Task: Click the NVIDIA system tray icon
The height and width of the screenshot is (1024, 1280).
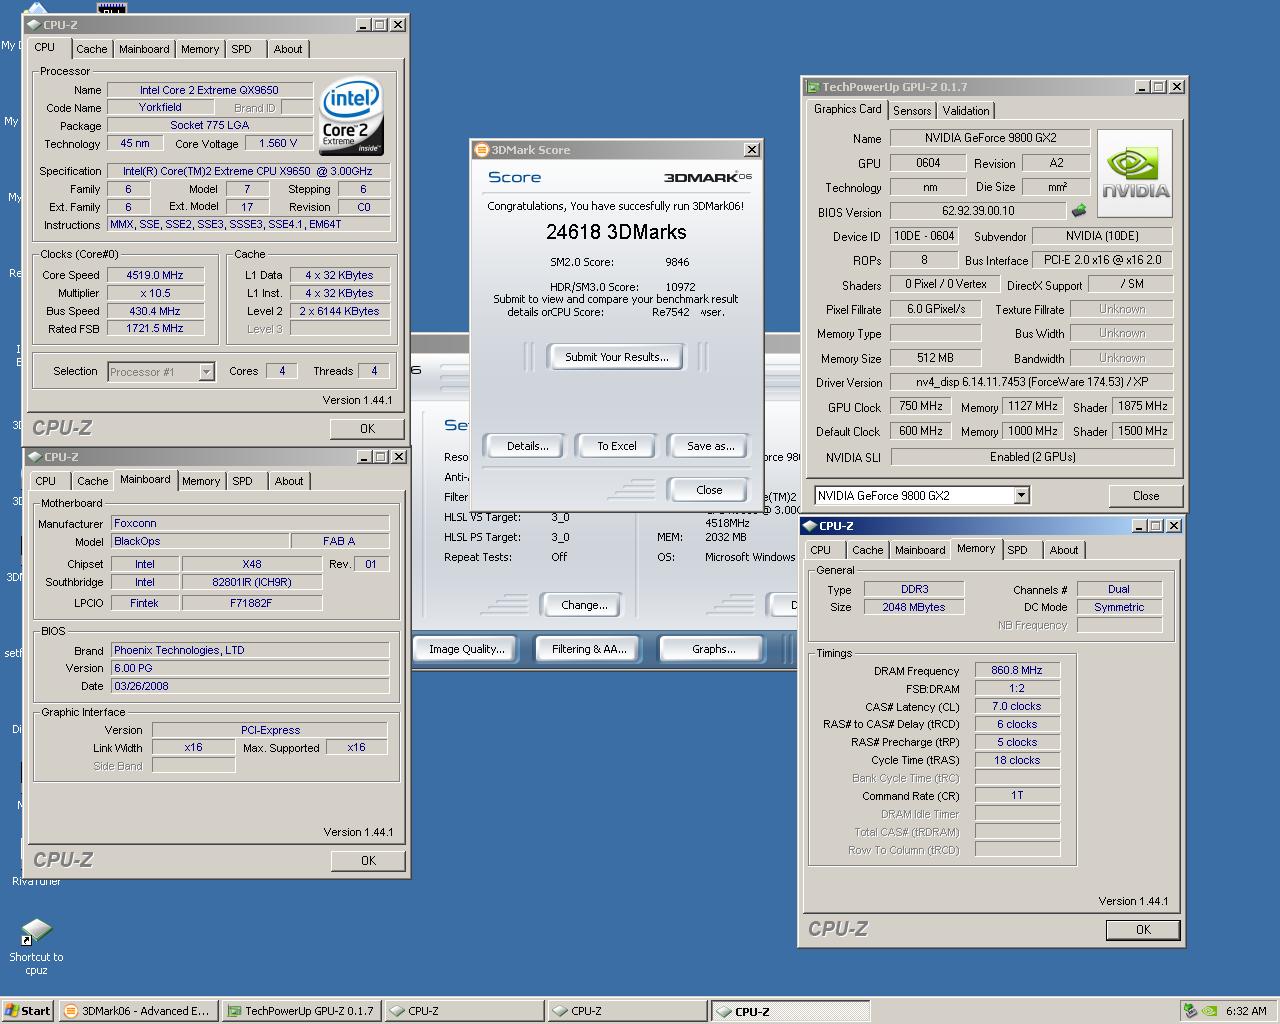Action: [x=1209, y=1011]
